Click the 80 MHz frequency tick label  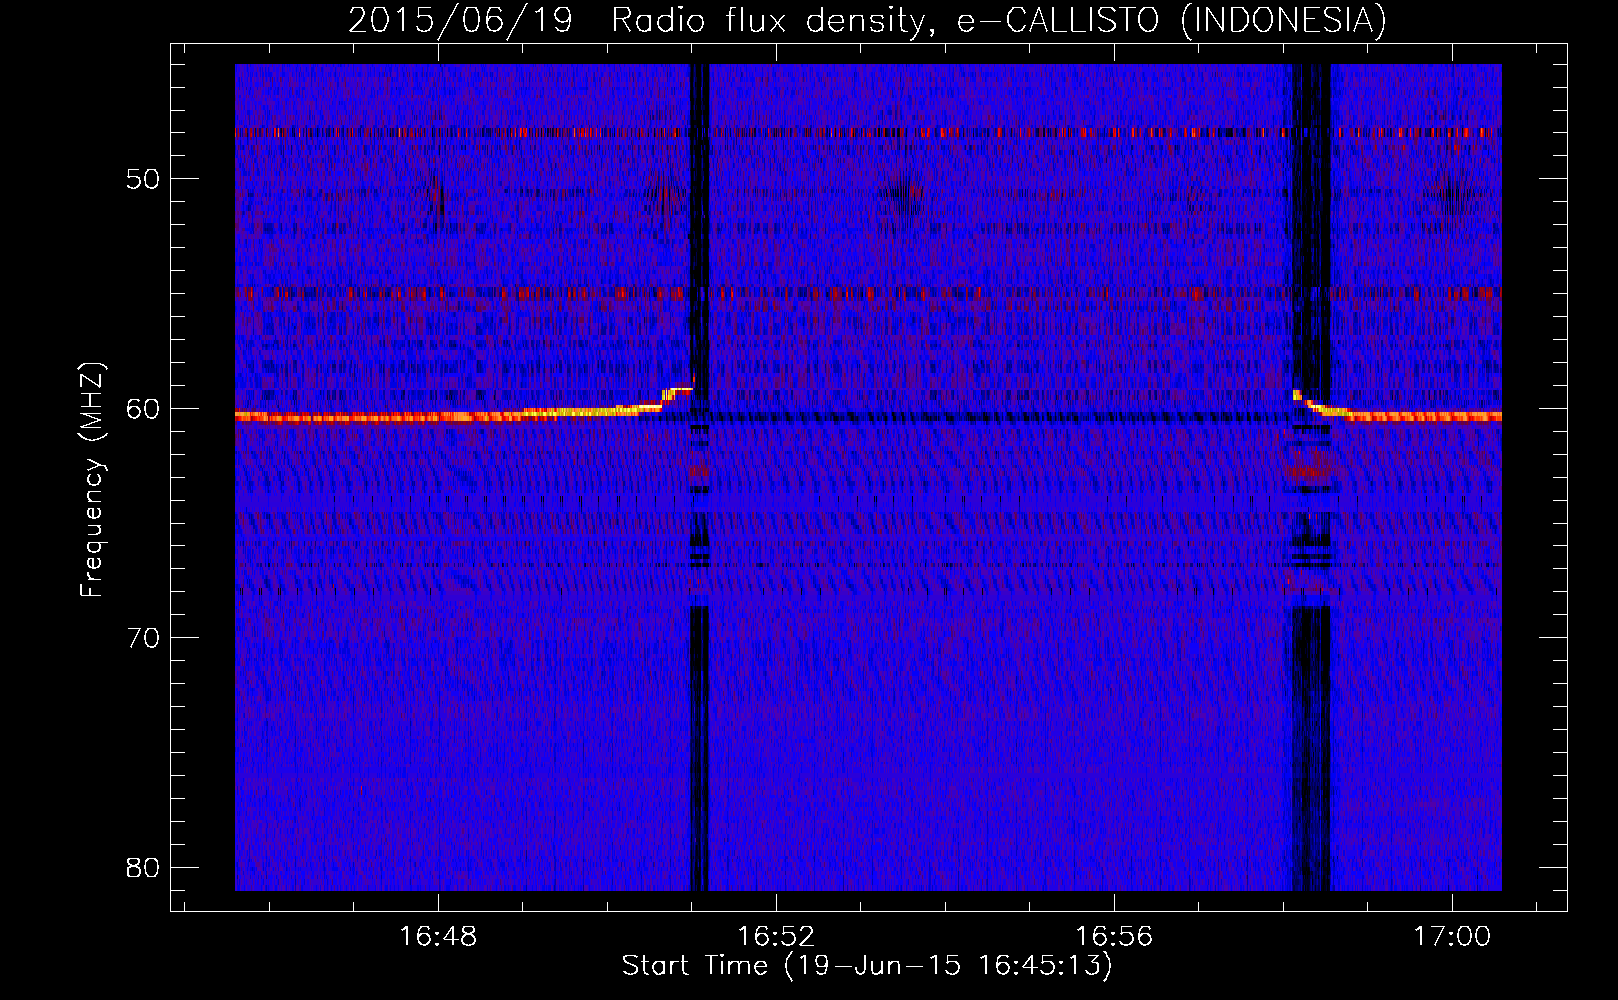143,867
